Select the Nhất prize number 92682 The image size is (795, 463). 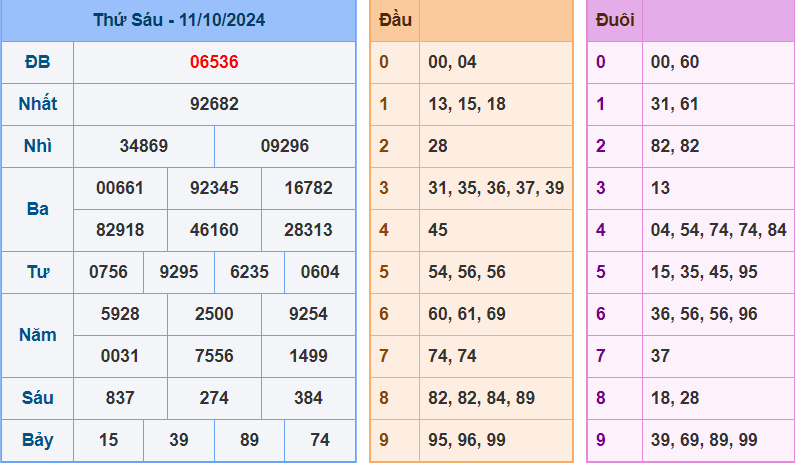pyautogui.click(x=214, y=104)
